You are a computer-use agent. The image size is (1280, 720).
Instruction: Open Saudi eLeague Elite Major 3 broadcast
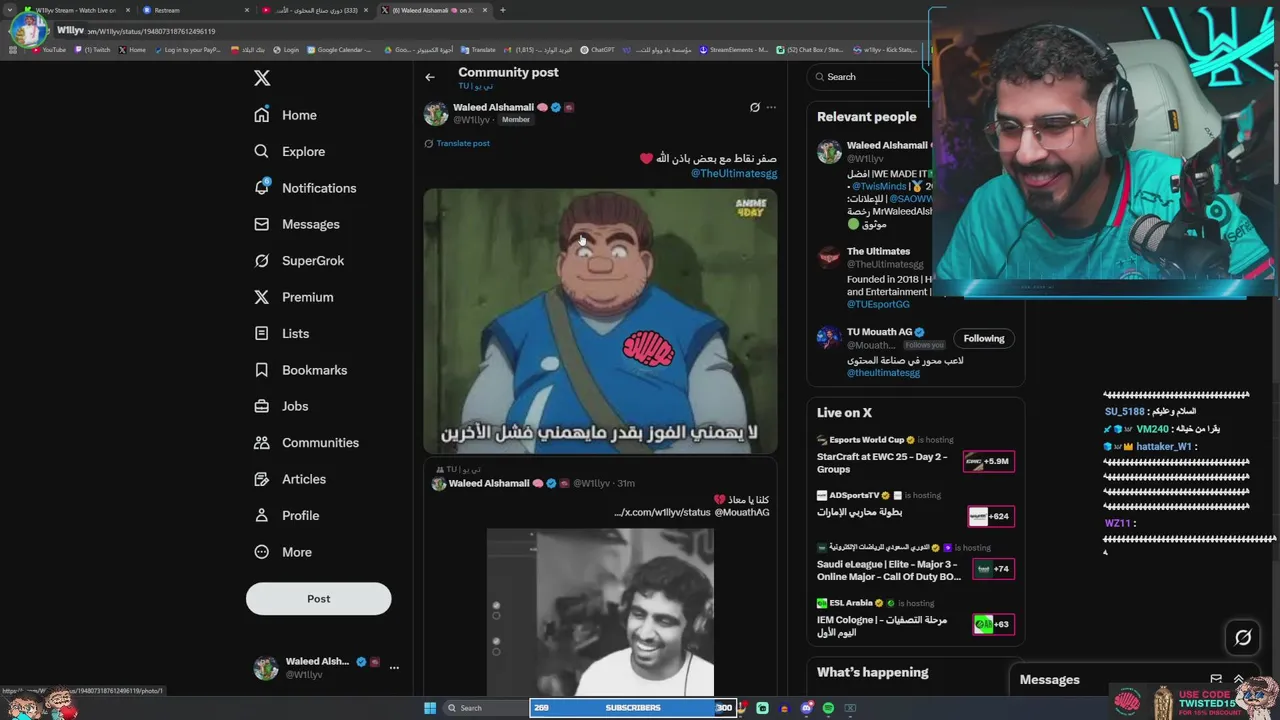tap(915, 563)
